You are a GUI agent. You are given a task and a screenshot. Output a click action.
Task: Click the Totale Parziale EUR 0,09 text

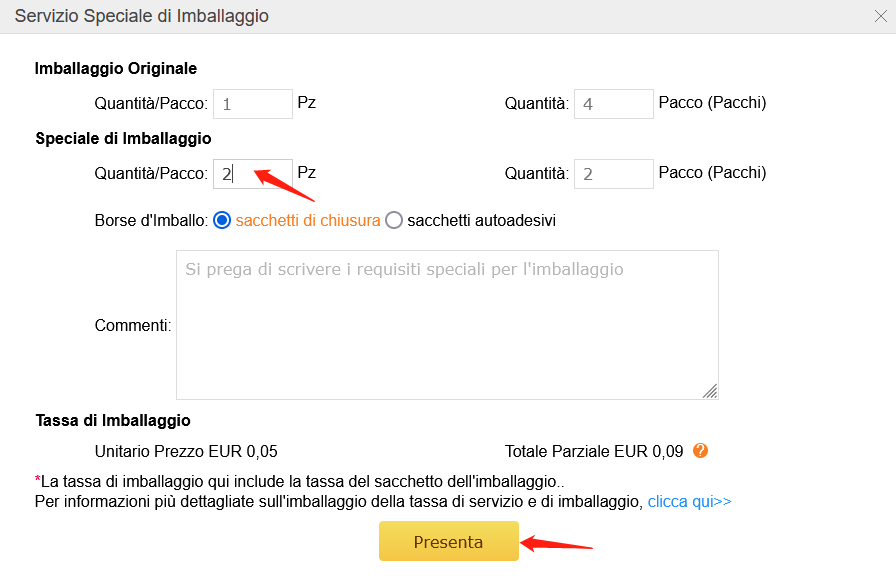click(594, 451)
